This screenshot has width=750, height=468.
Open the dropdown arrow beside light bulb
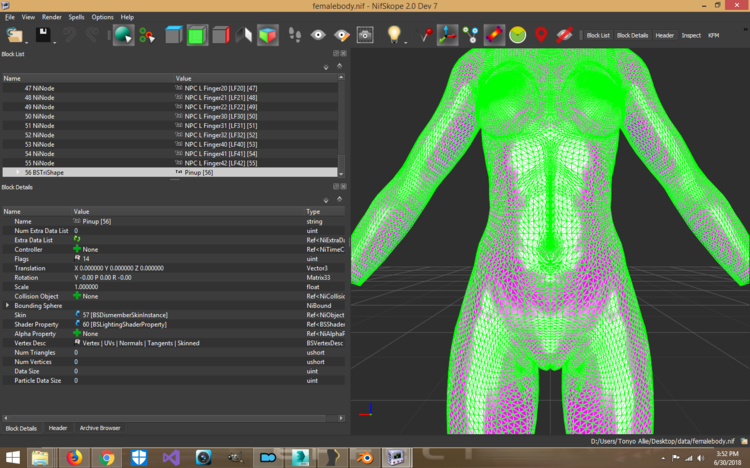(406, 43)
